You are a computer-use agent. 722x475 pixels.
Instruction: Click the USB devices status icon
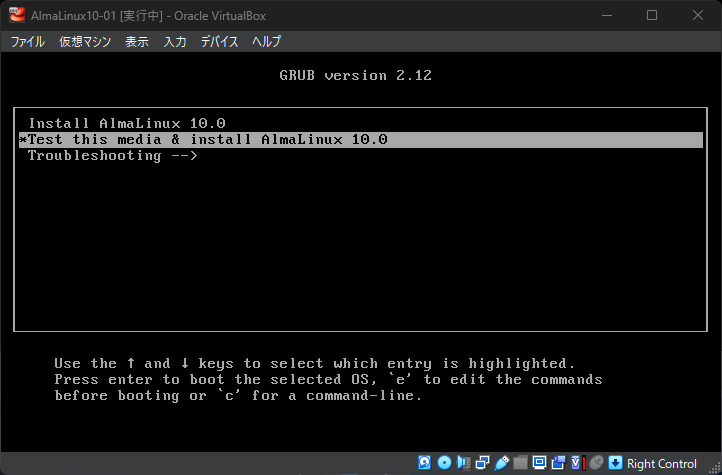[501, 463]
